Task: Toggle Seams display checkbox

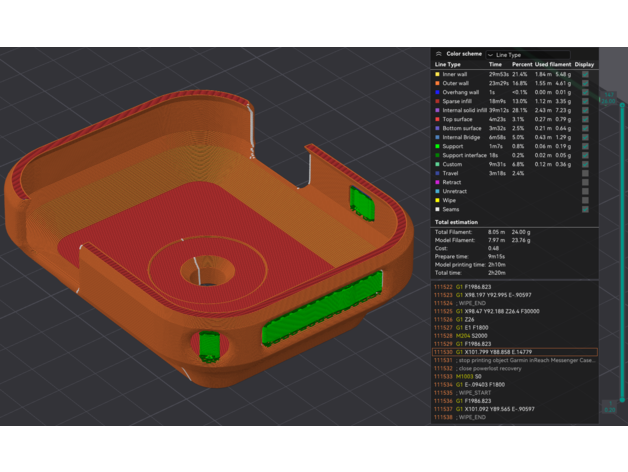Action: click(x=585, y=209)
